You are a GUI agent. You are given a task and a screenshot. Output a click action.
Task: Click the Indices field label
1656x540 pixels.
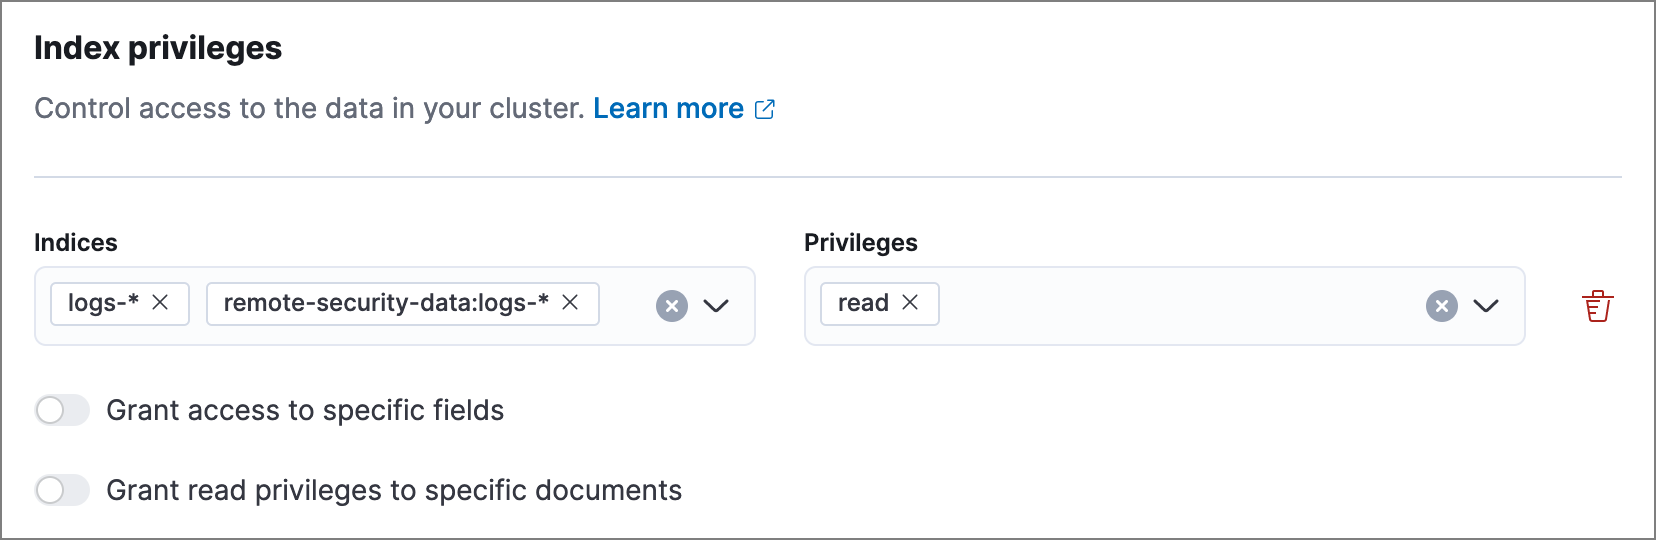pos(76,243)
